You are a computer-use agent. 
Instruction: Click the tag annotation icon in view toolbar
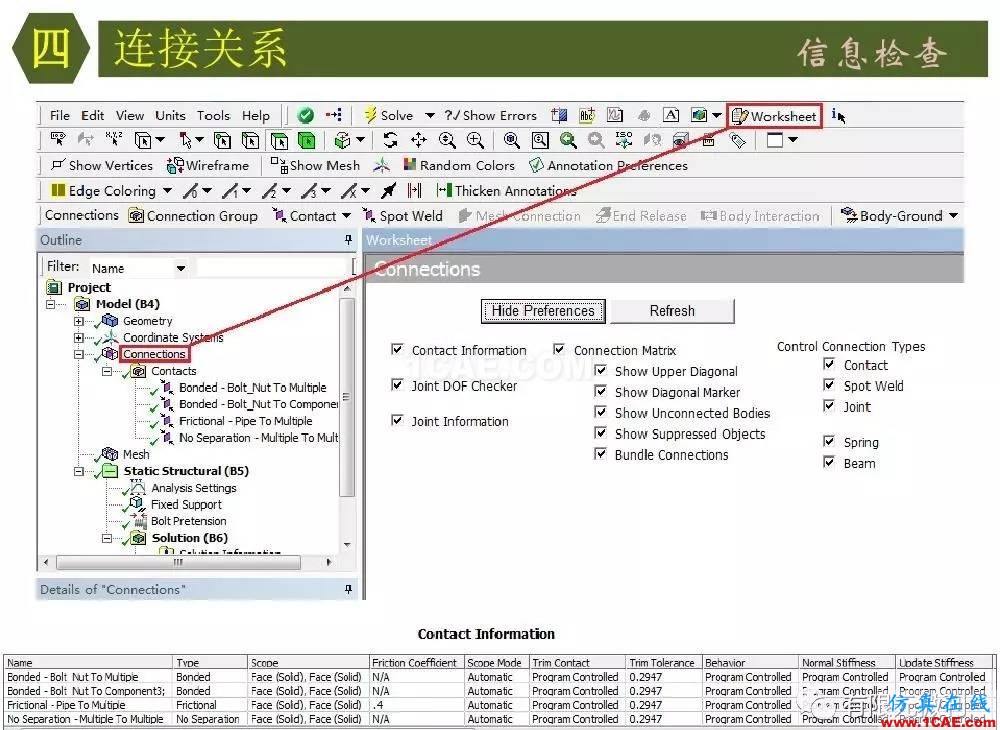coord(737,140)
